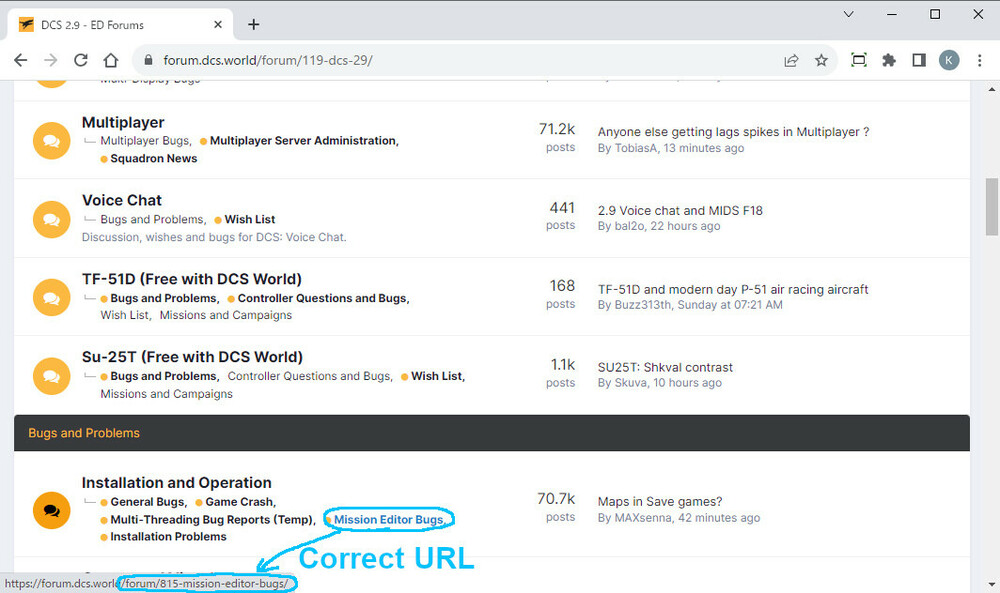Open Multiplayer Server Administration subforum
This screenshot has width=1000, height=593.
click(302, 141)
